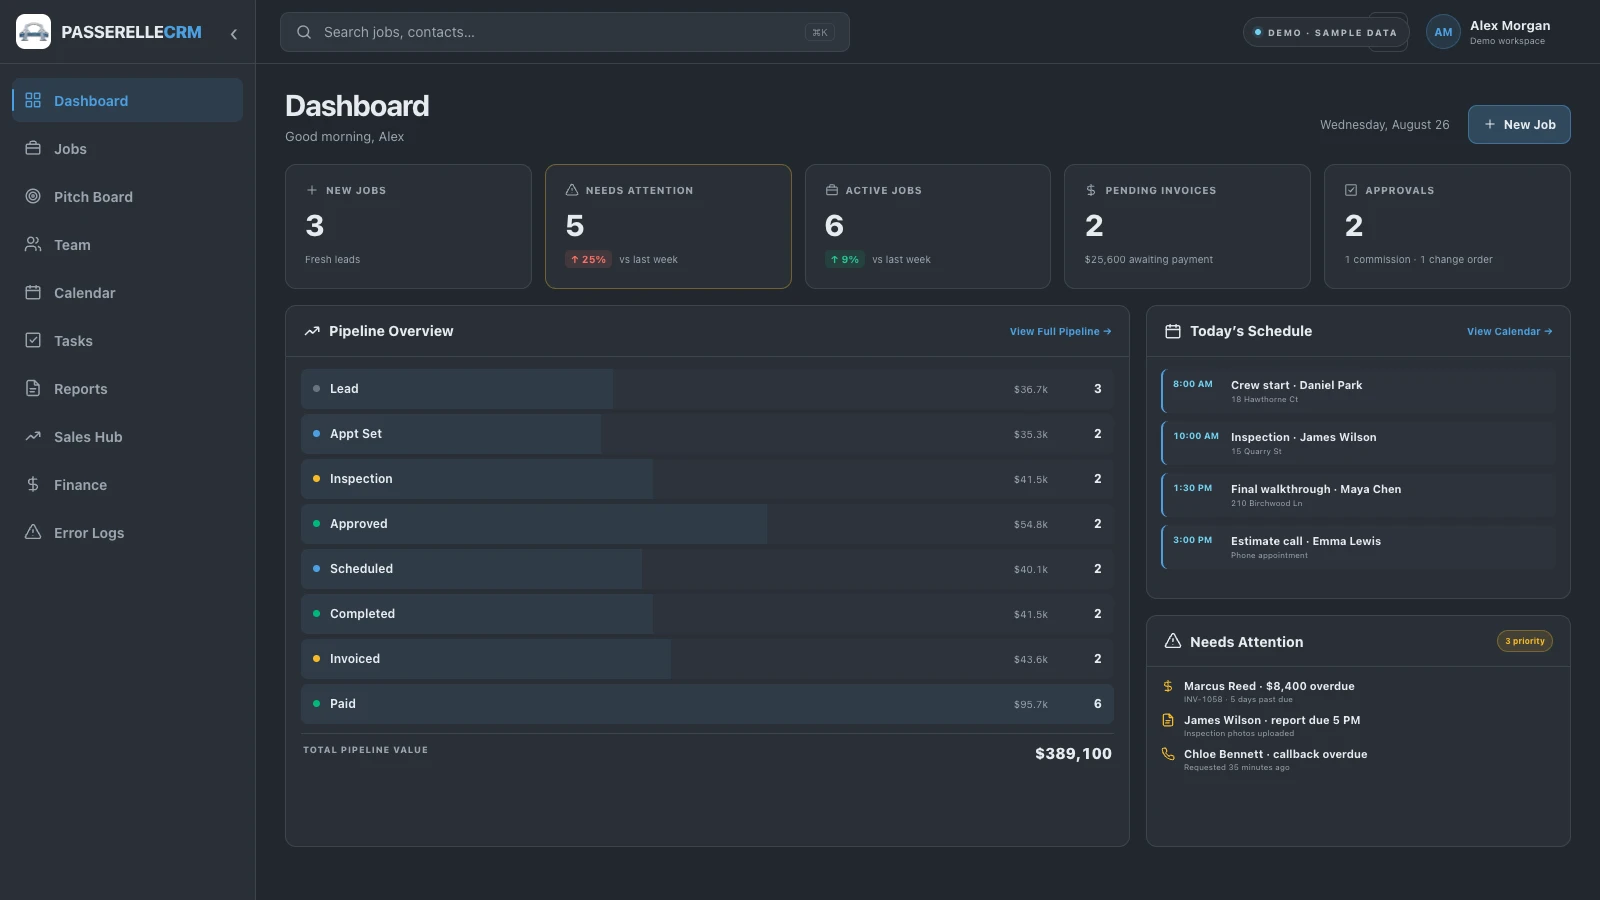The height and width of the screenshot is (900, 1600).
Task: Open the AM user avatar
Action: [1443, 32]
